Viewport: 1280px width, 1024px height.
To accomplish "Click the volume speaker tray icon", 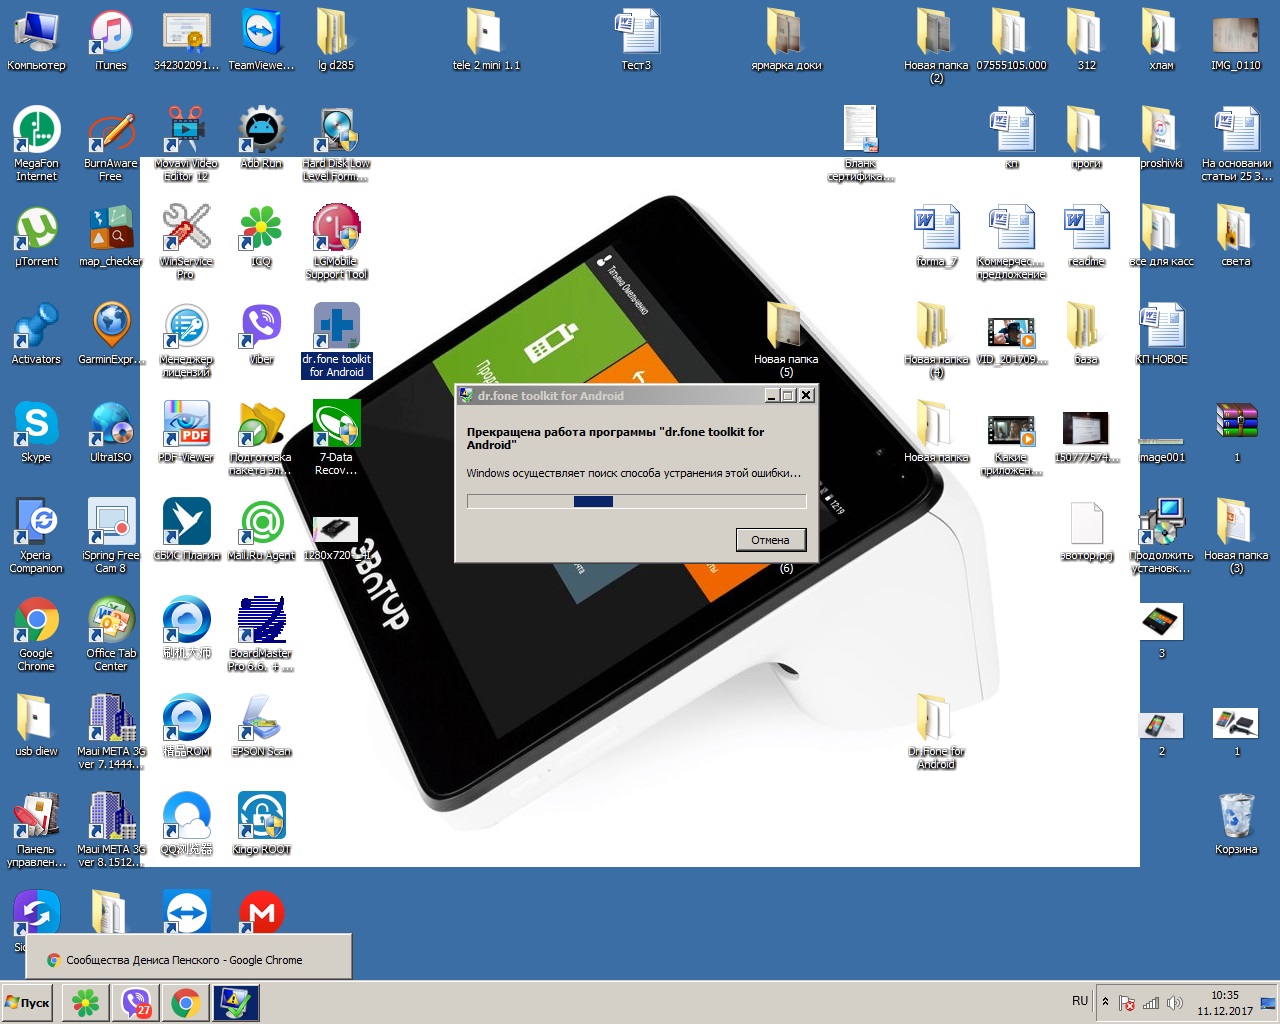I will point(1174,1003).
